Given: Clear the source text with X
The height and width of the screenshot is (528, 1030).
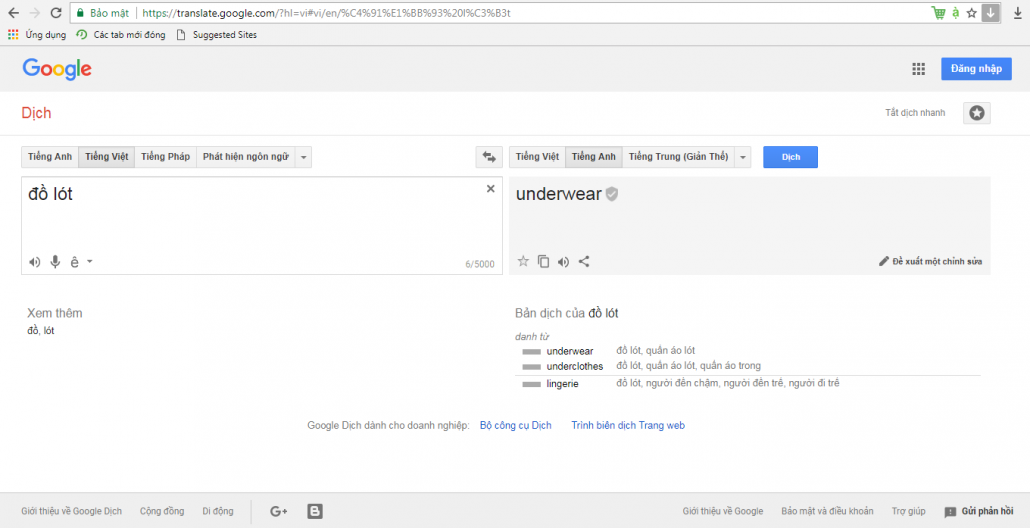Looking at the screenshot, I should [490, 189].
